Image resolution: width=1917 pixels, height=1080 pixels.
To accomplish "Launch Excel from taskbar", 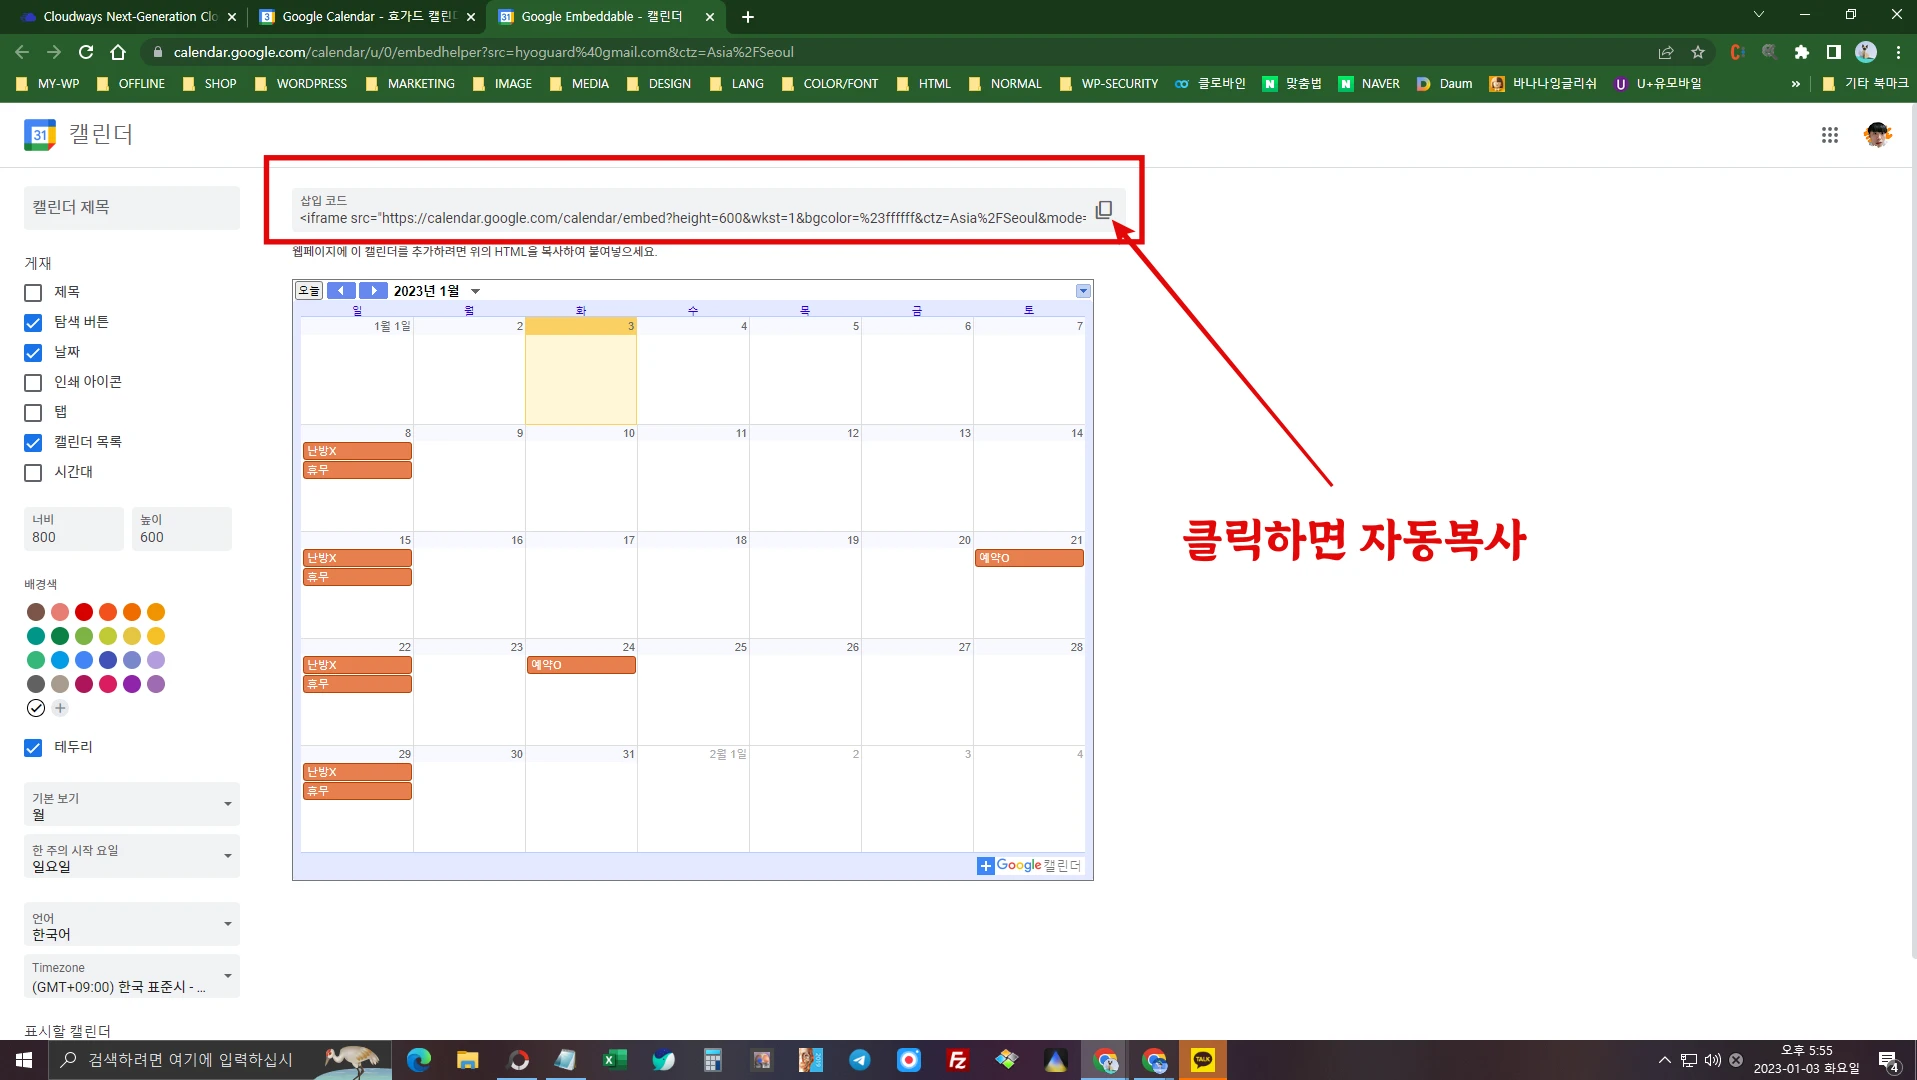I will tap(614, 1060).
